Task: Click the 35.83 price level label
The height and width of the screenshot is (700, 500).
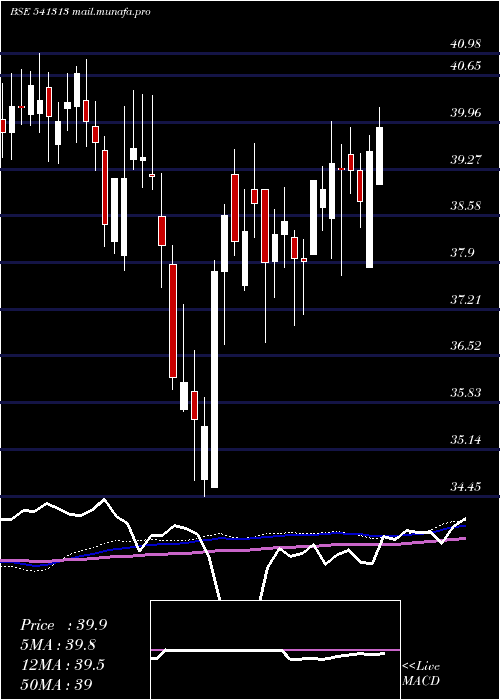Action: click(x=466, y=393)
